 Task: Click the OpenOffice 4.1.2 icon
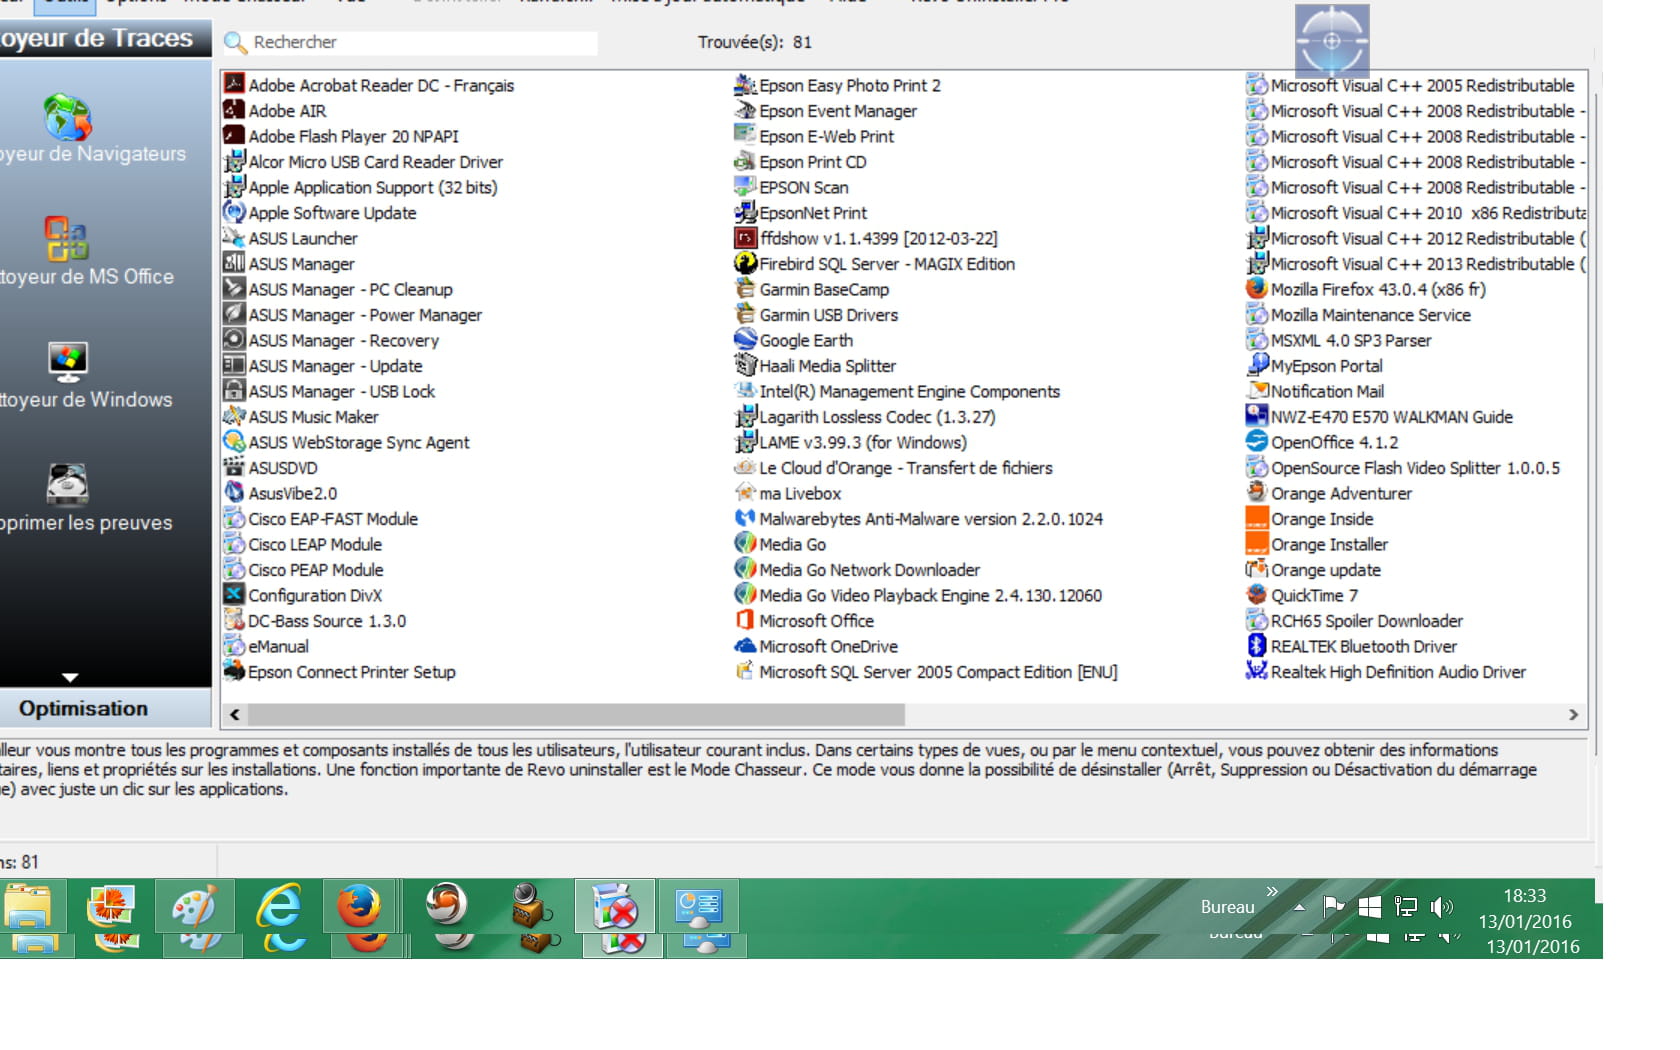click(x=1257, y=441)
